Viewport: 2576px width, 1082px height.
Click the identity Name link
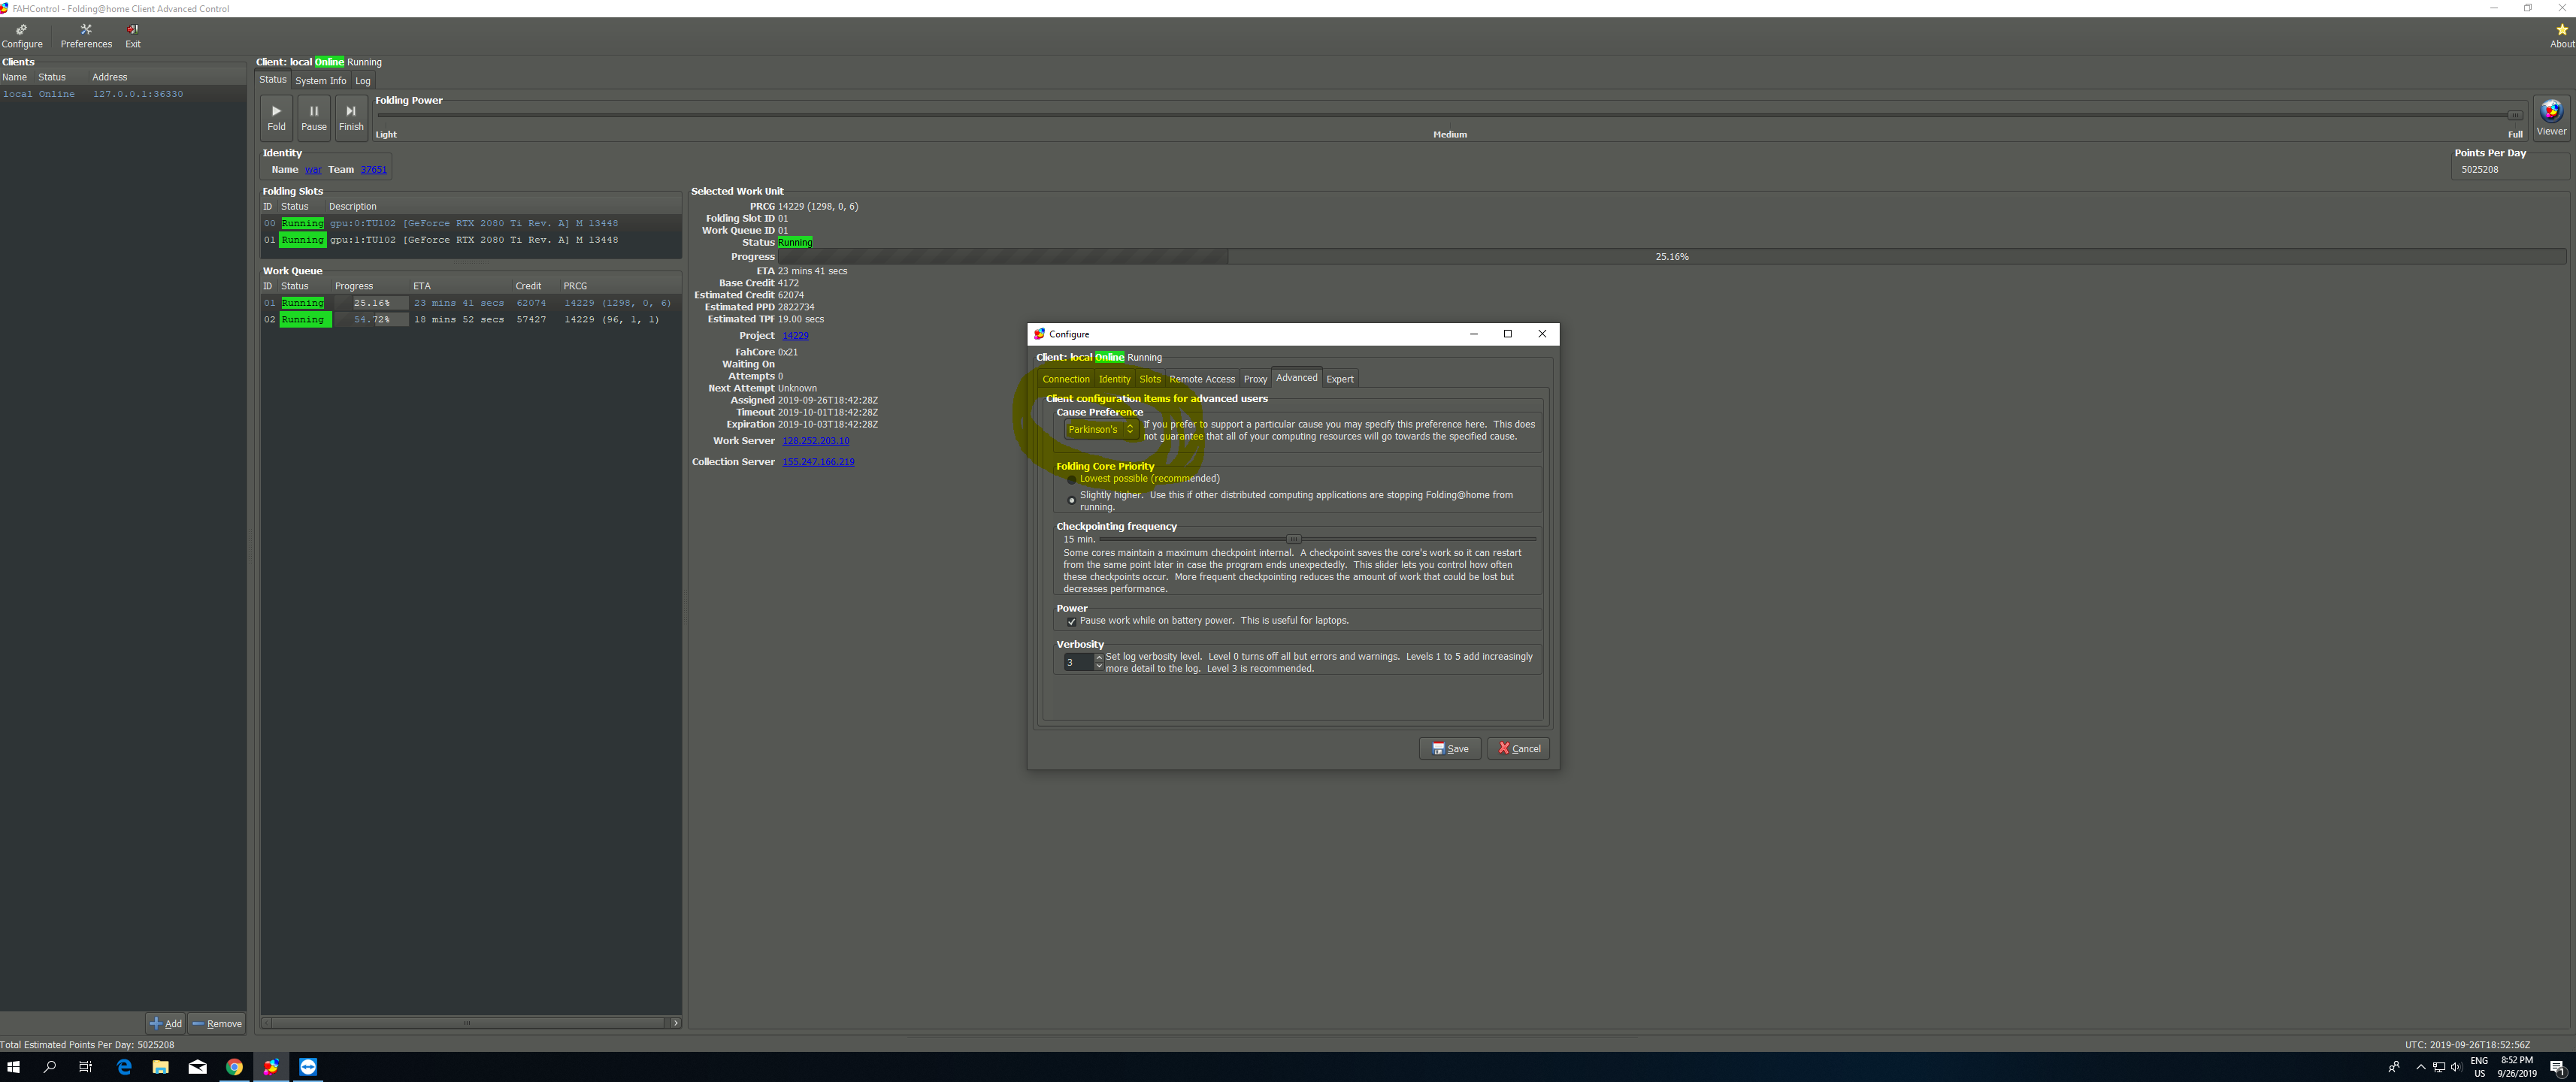[x=313, y=170]
